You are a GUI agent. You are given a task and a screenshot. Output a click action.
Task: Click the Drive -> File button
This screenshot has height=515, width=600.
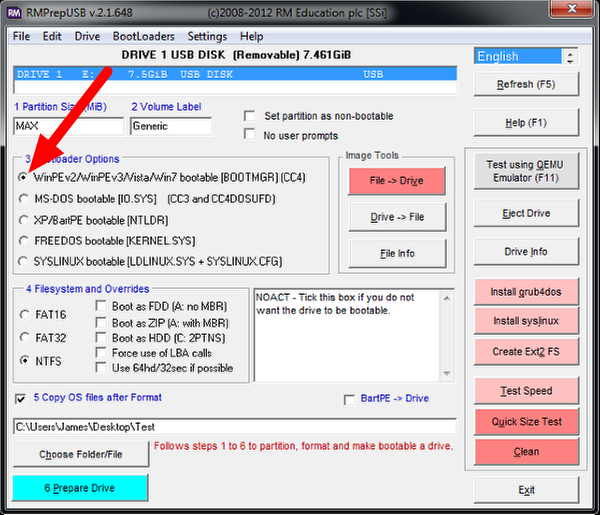coord(397,217)
